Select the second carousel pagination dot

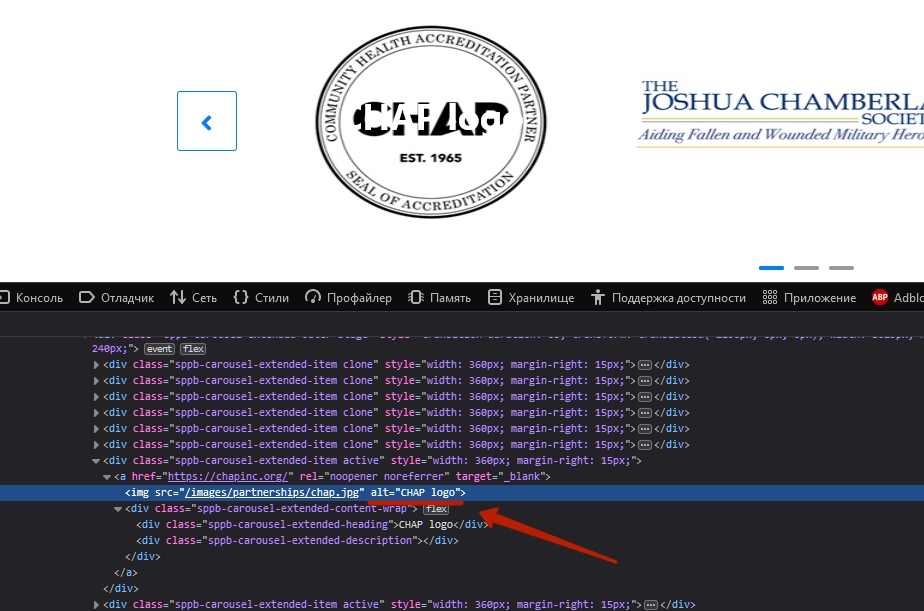[806, 268]
